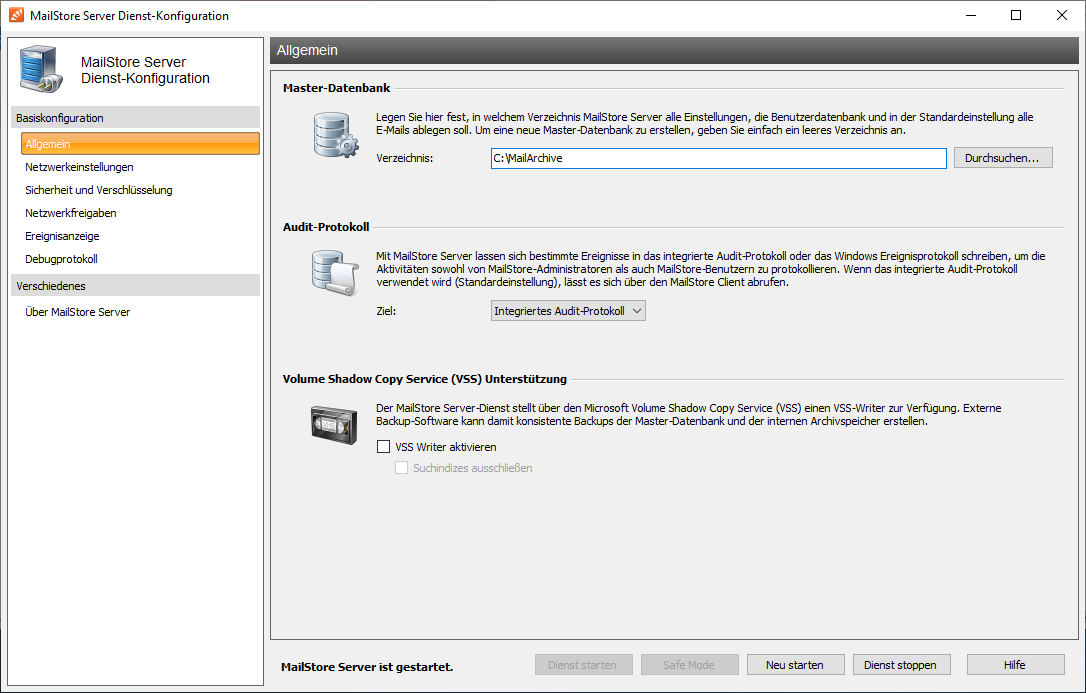Click the Master-Datenbank database gear icon
The height and width of the screenshot is (693, 1086).
coord(336,135)
